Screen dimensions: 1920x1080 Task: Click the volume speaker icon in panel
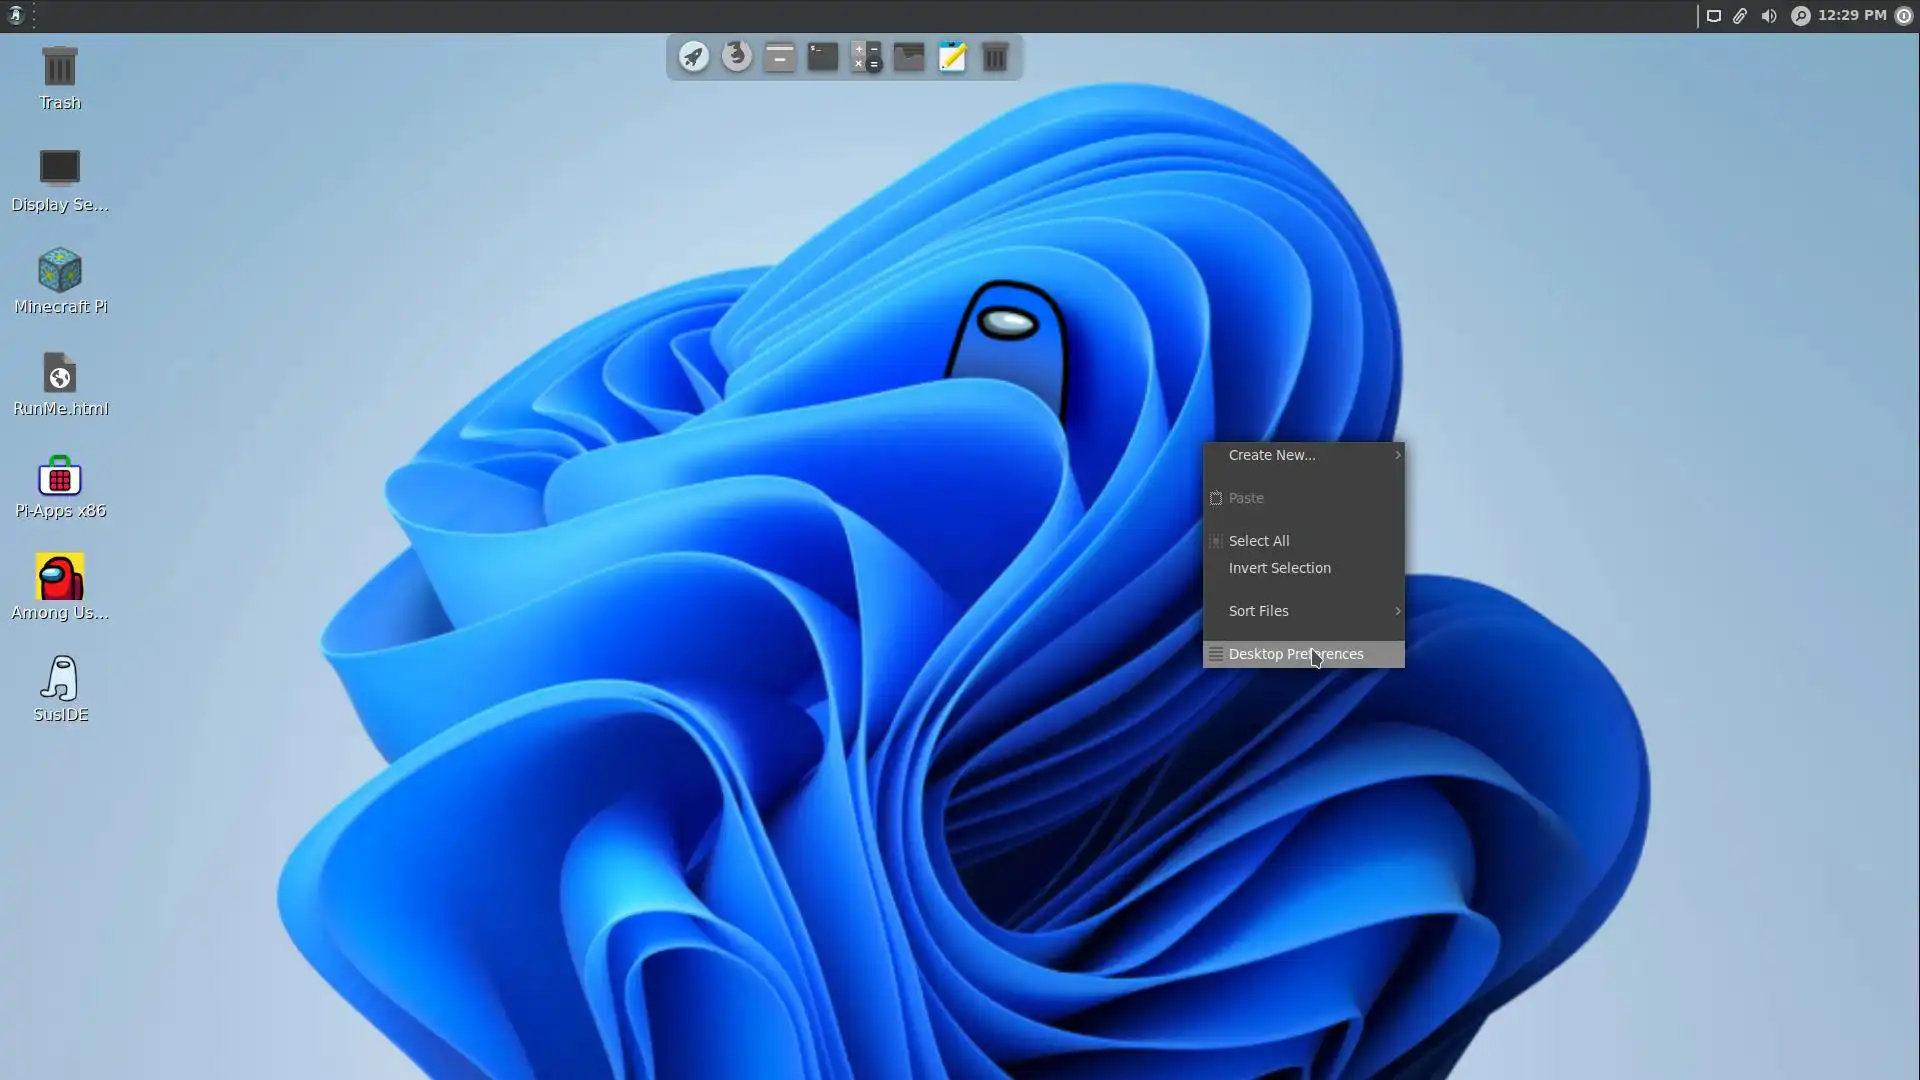point(1769,16)
